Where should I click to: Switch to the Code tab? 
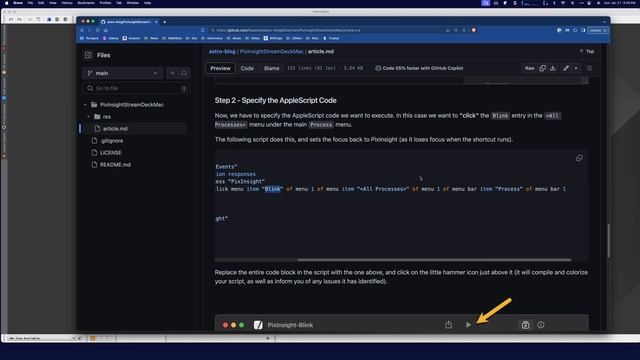tap(247, 68)
